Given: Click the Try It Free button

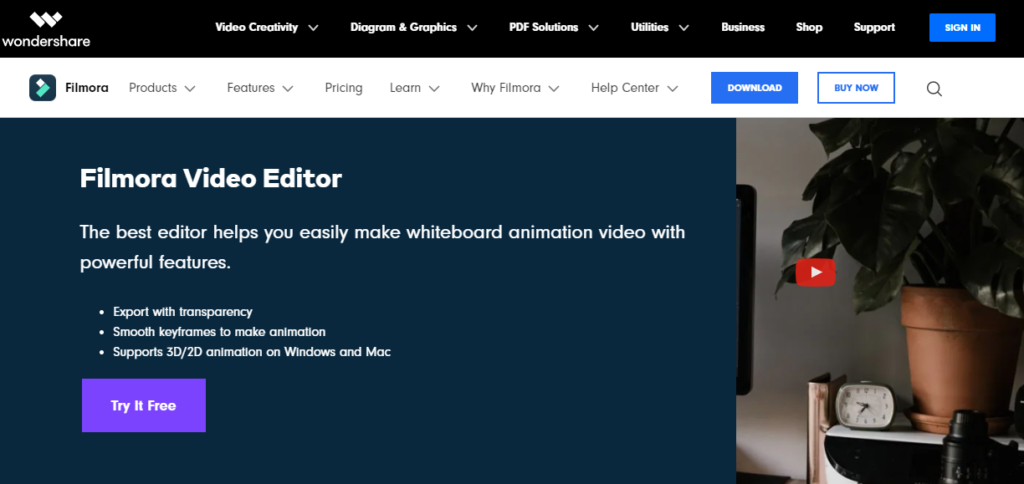Looking at the screenshot, I should click(x=144, y=405).
